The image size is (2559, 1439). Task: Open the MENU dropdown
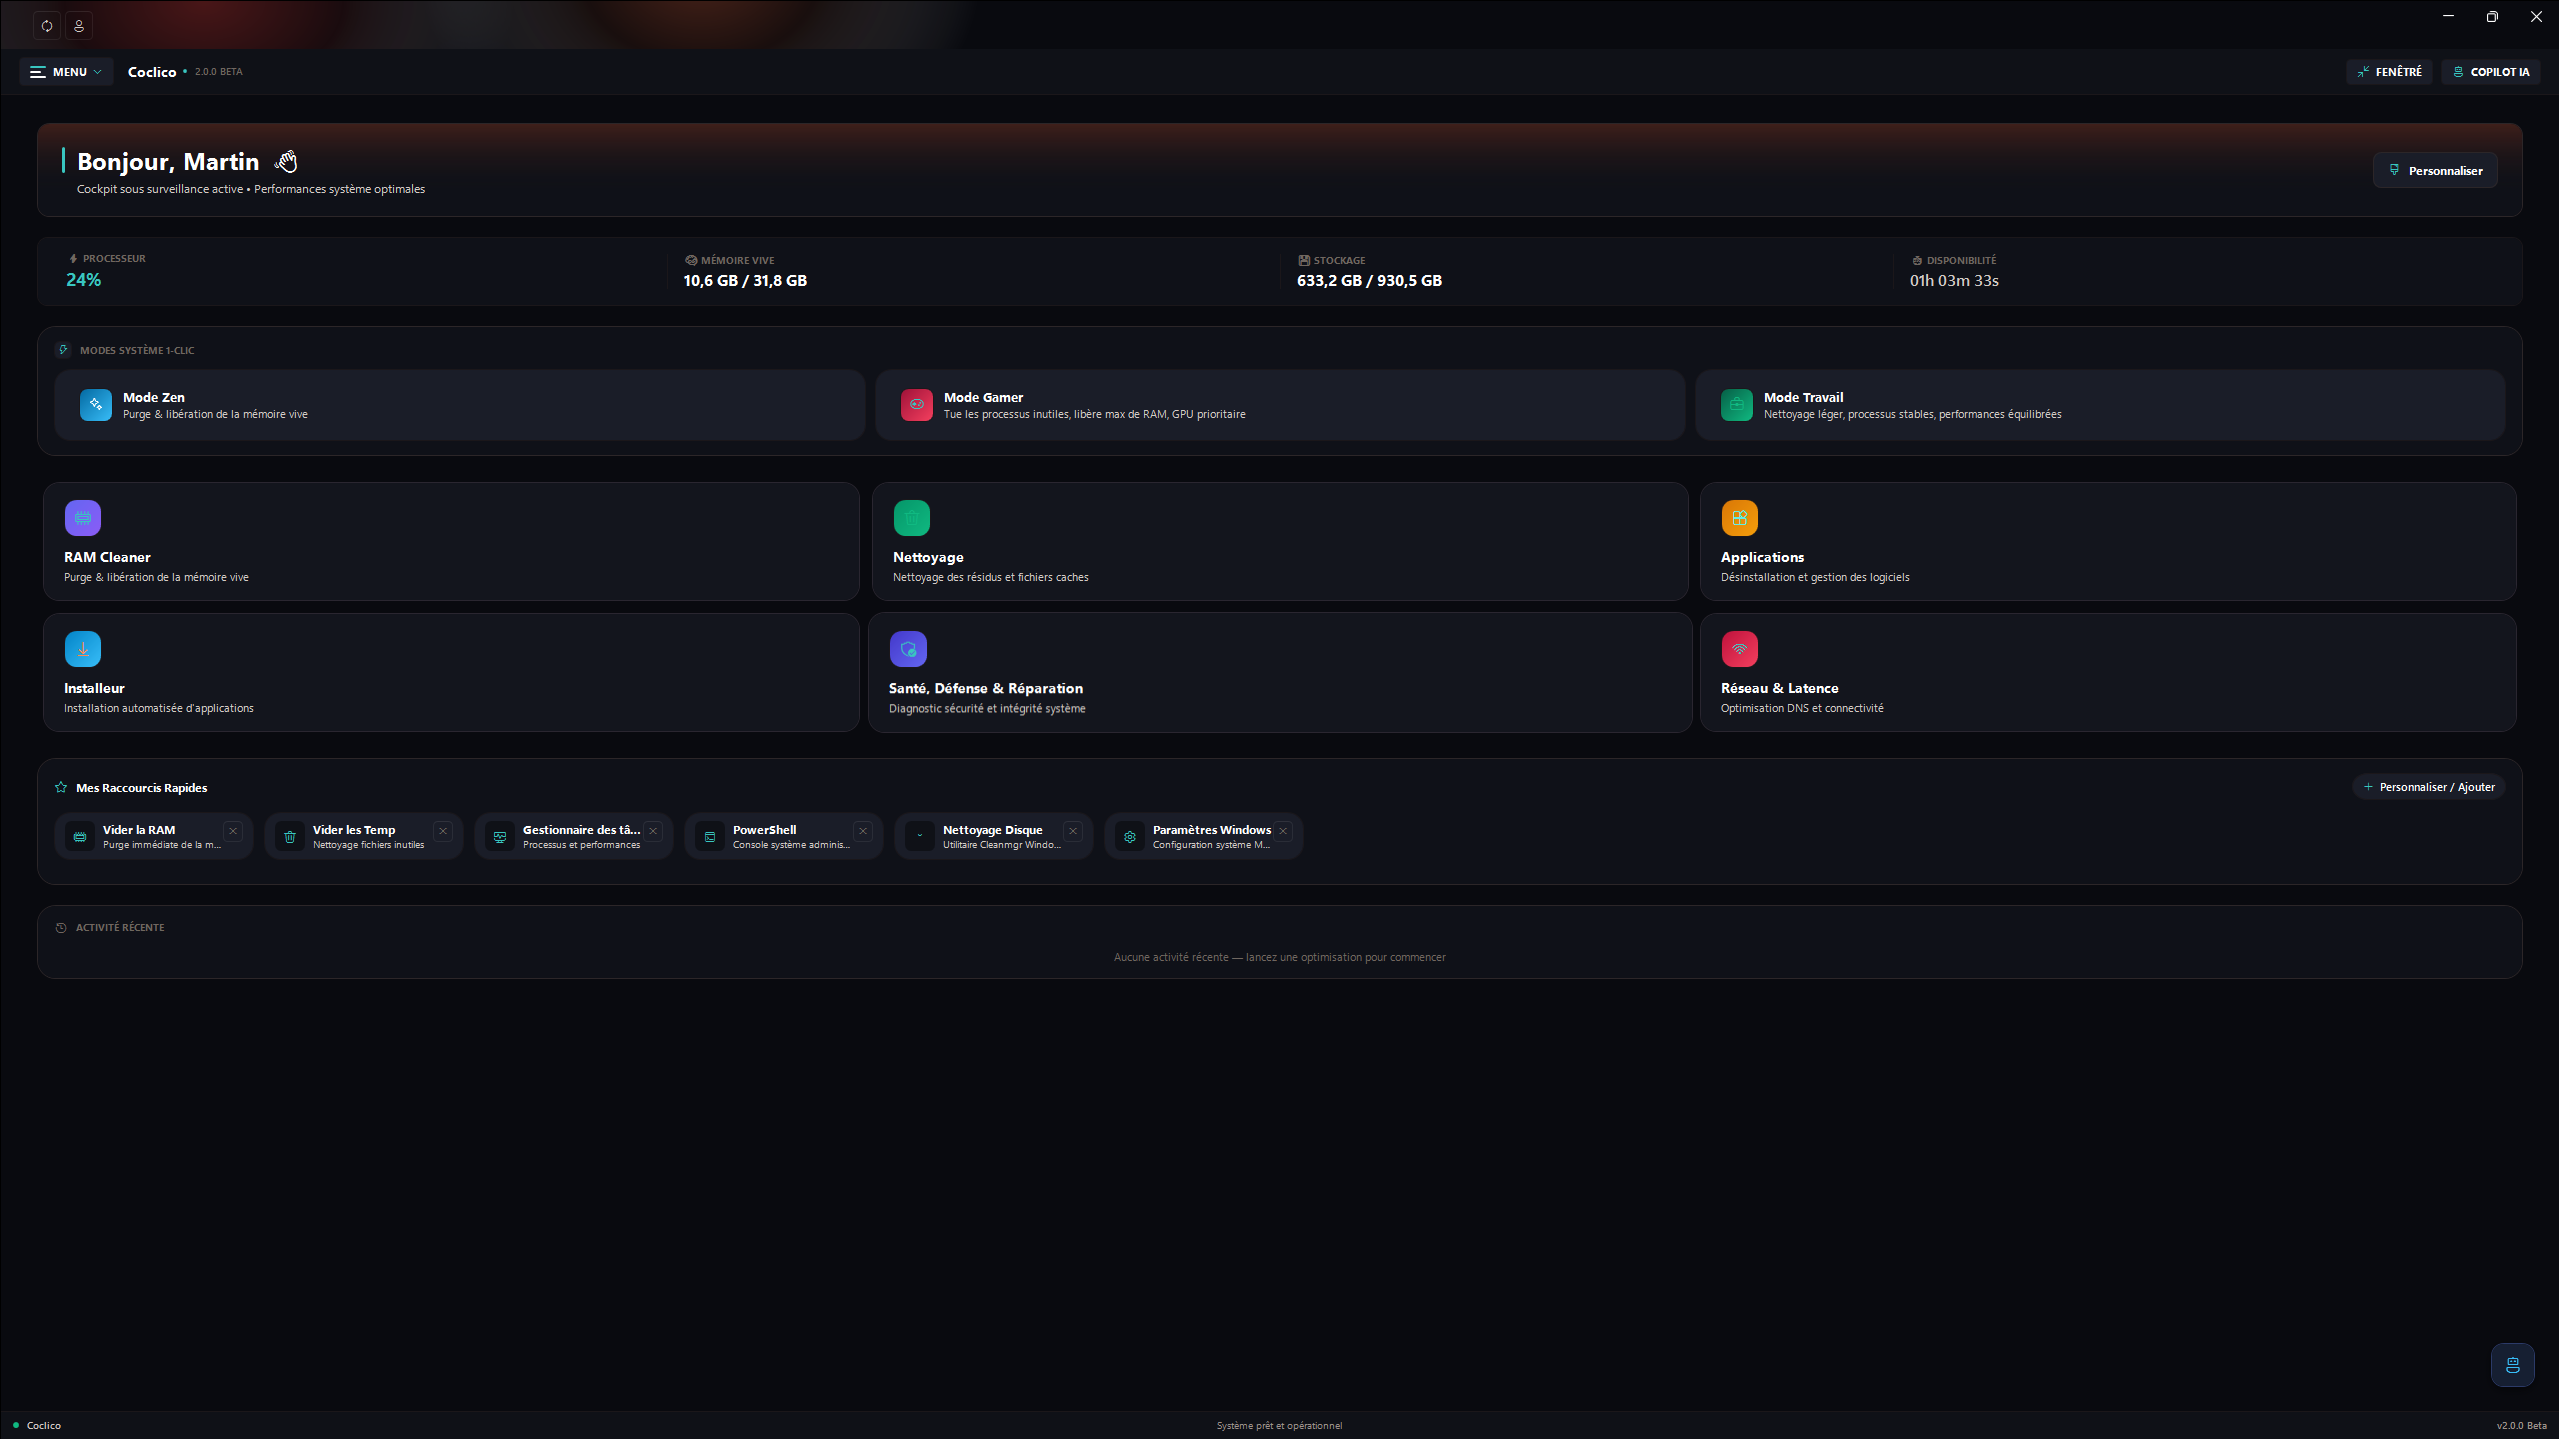(x=66, y=72)
